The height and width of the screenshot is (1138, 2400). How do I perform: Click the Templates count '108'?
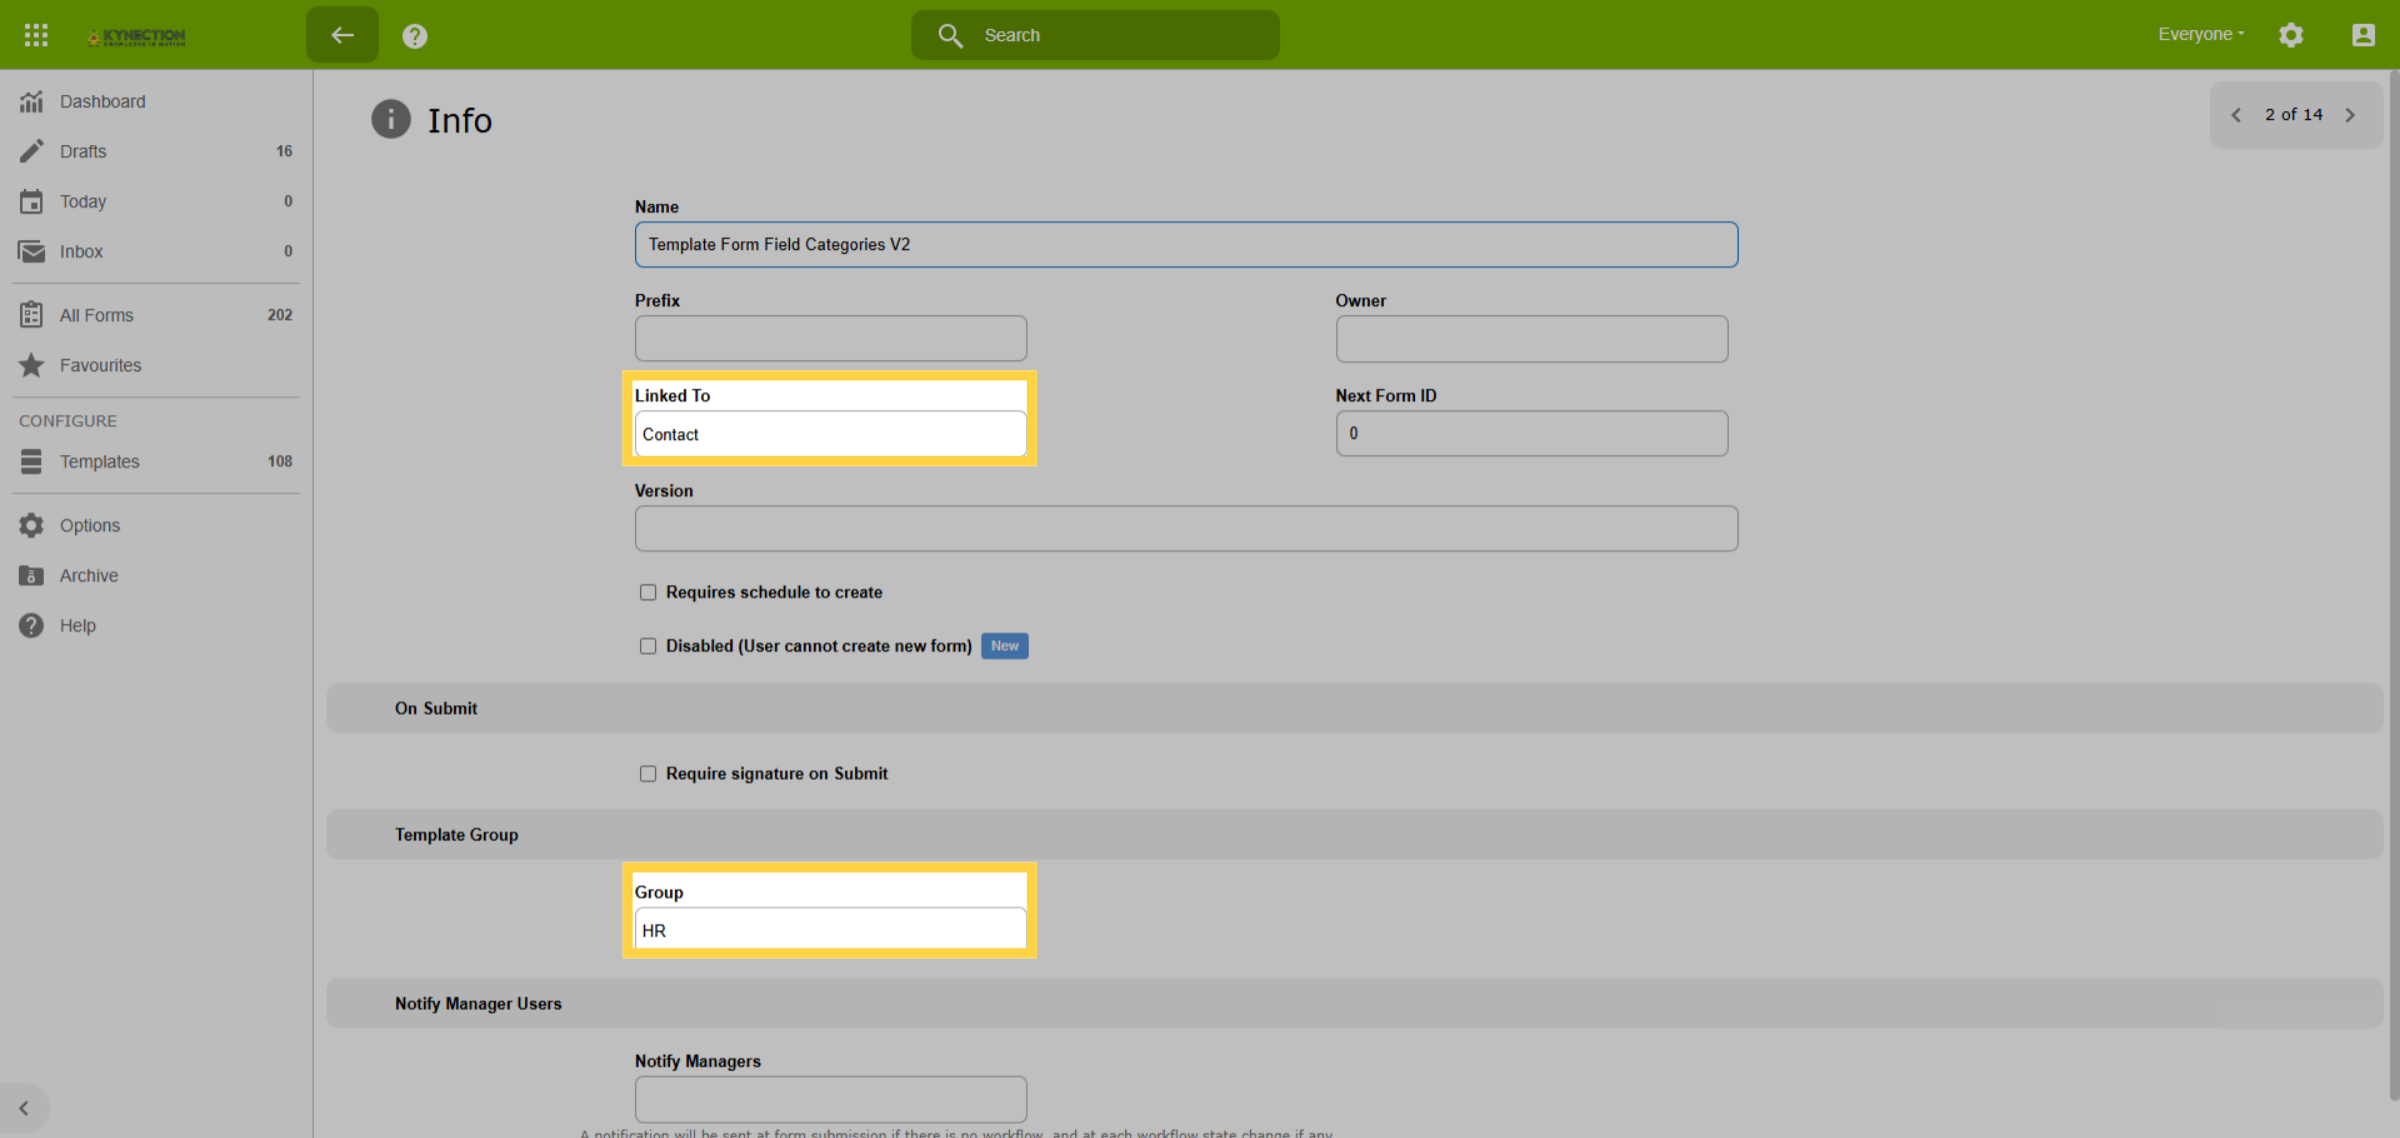[x=280, y=461]
